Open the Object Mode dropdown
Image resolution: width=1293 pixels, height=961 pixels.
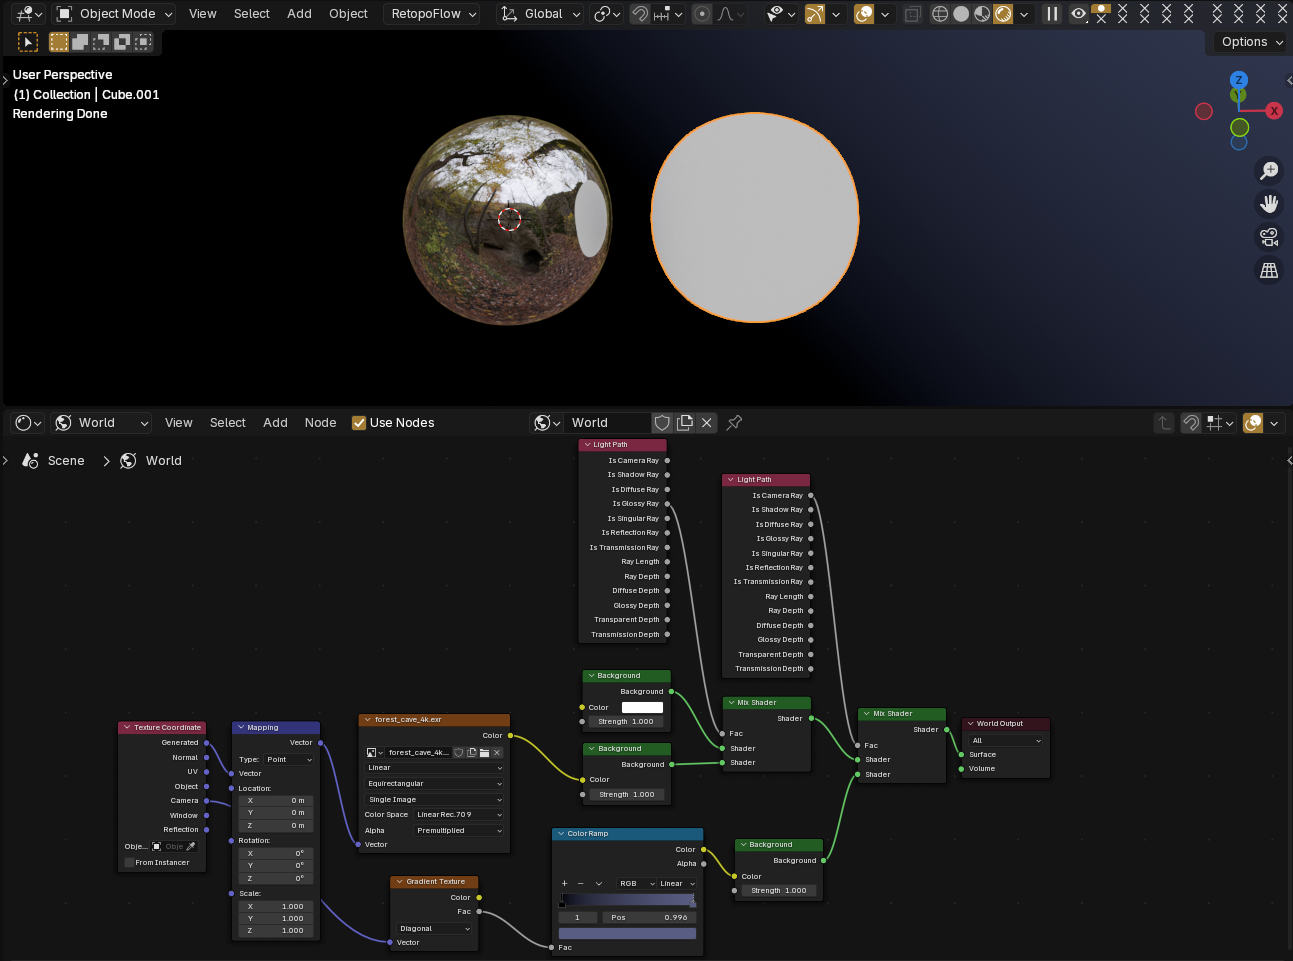(x=115, y=14)
